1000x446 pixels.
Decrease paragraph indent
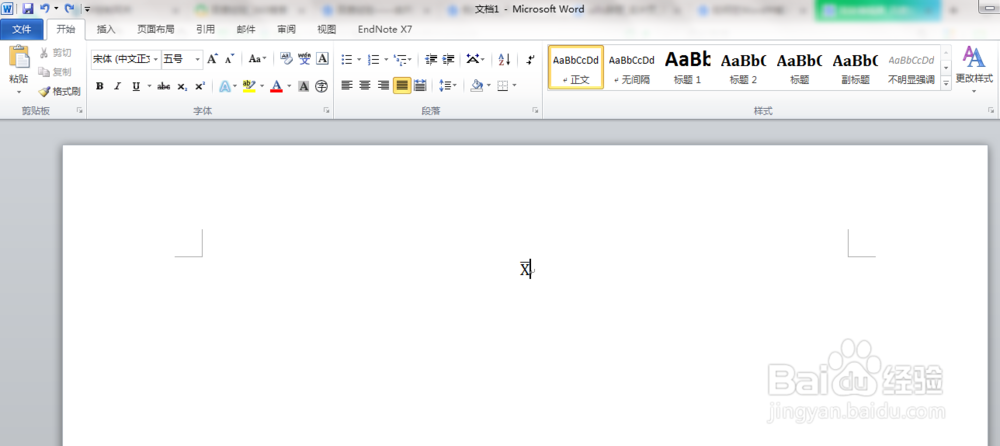431,59
